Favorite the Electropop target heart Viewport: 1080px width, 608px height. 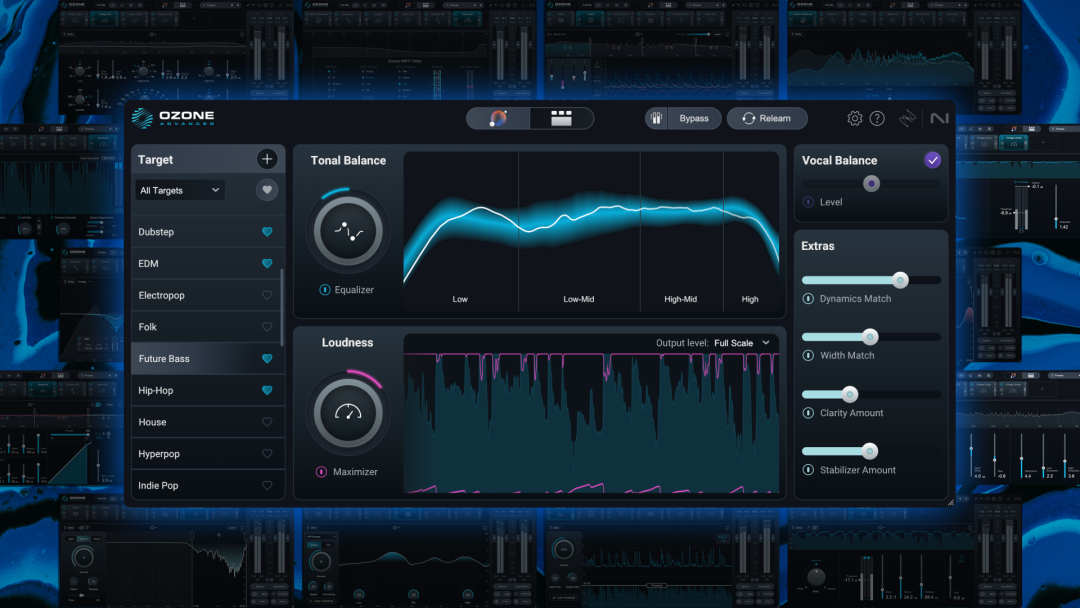pos(267,295)
